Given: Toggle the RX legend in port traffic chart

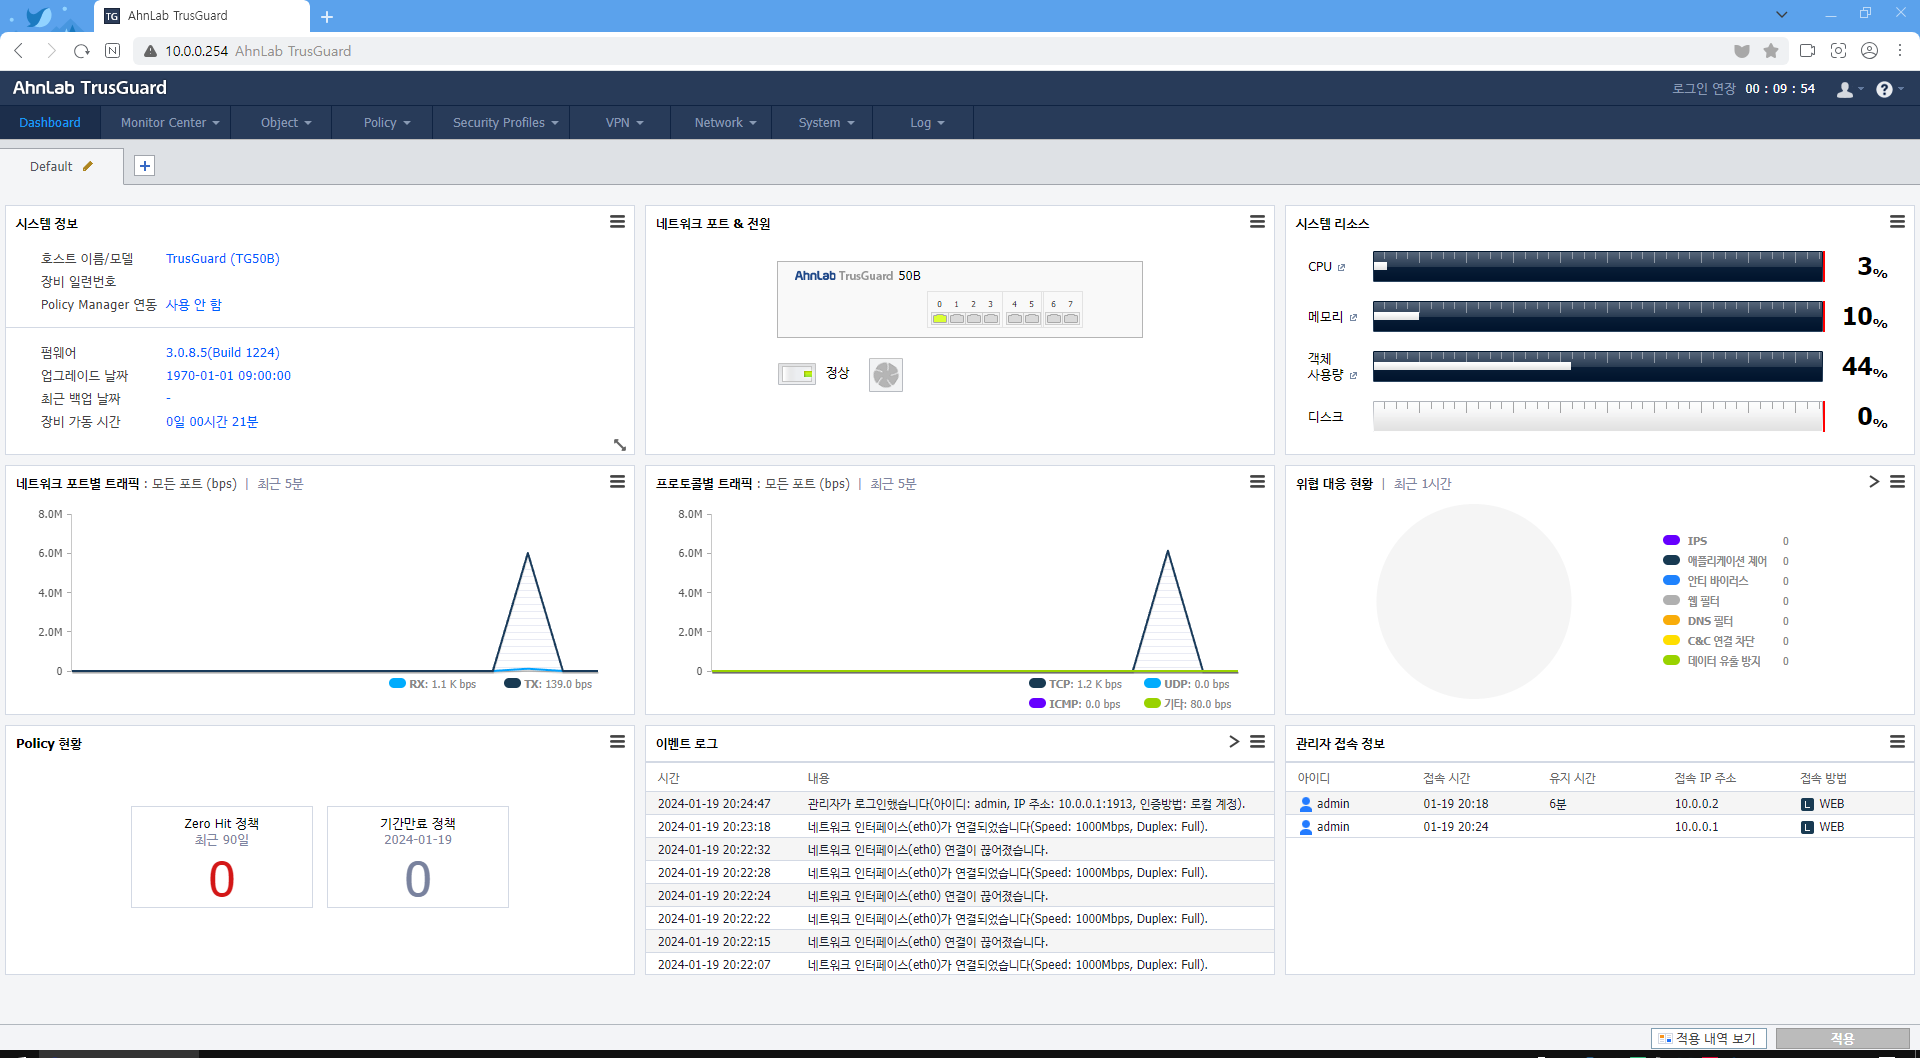Looking at the screenshot, I should click(432, 684).
